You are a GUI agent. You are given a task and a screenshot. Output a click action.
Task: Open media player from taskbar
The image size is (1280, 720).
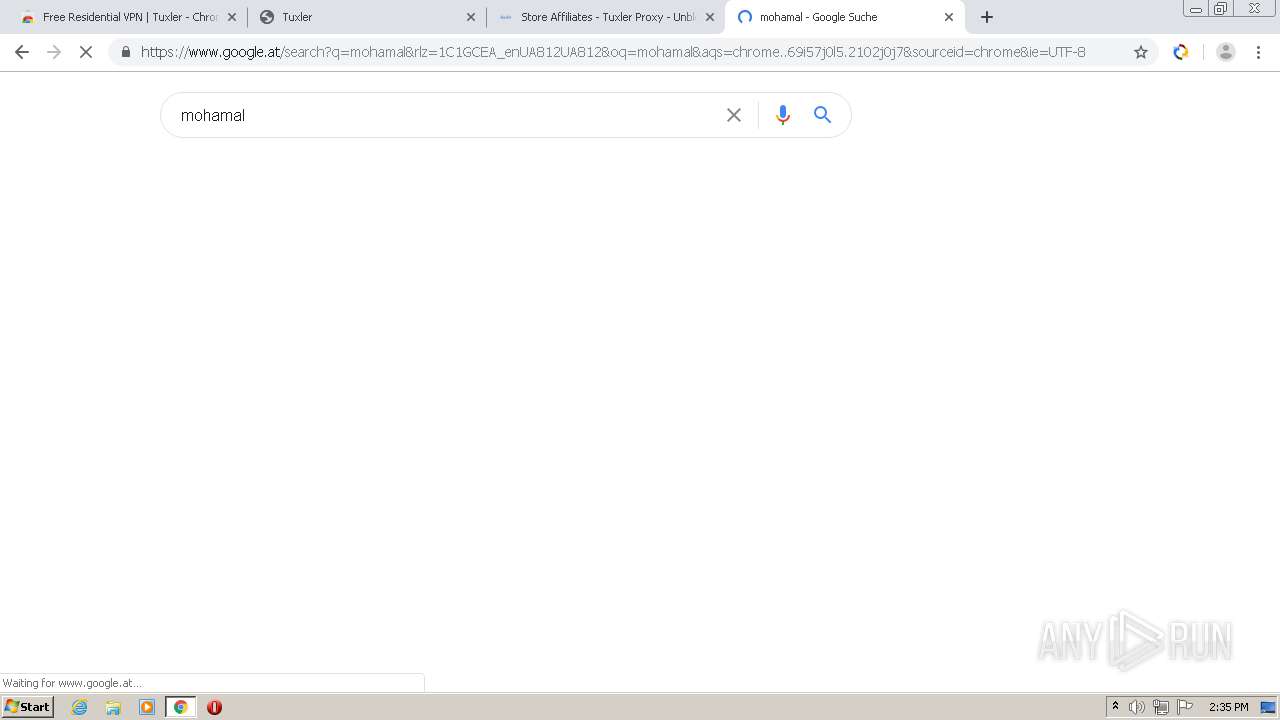coord(147,707)
